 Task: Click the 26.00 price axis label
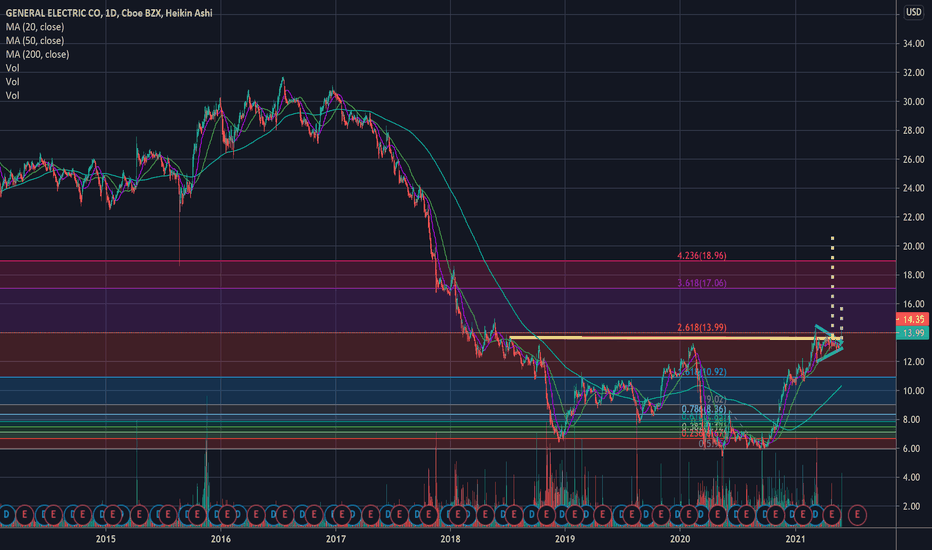point(914,159)
